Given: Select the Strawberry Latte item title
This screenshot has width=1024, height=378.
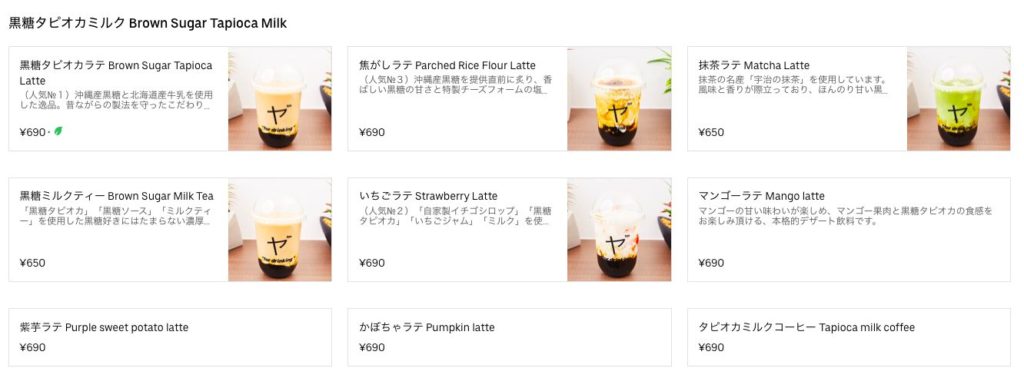Looking at the screenshot, I should 428,196.
